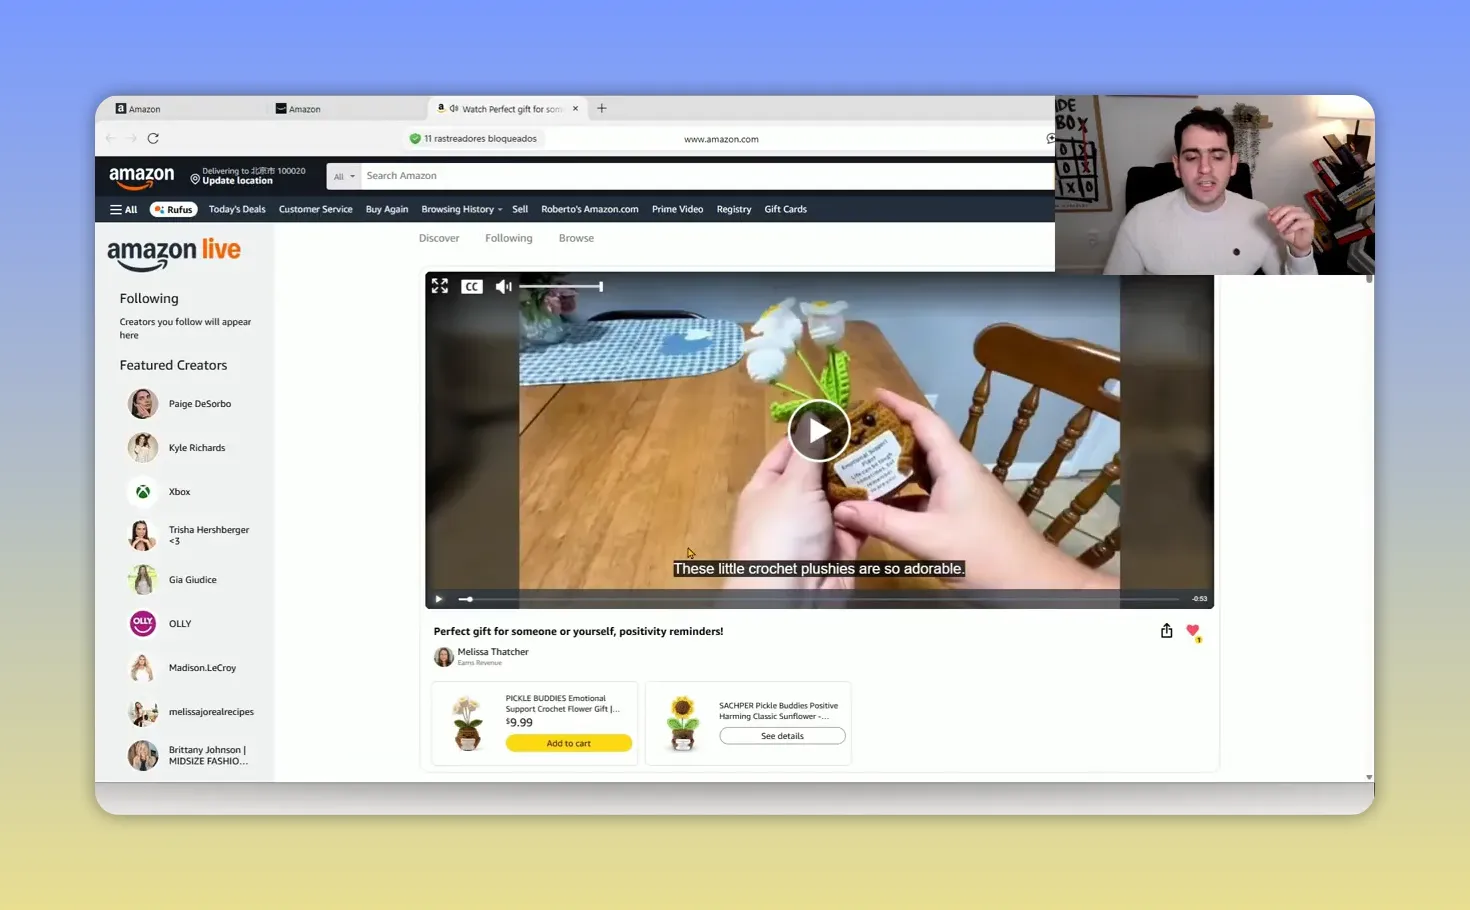Click the trackers blocked shield indicator
This screenshot has width=1470, height=910.
[473, 139]
